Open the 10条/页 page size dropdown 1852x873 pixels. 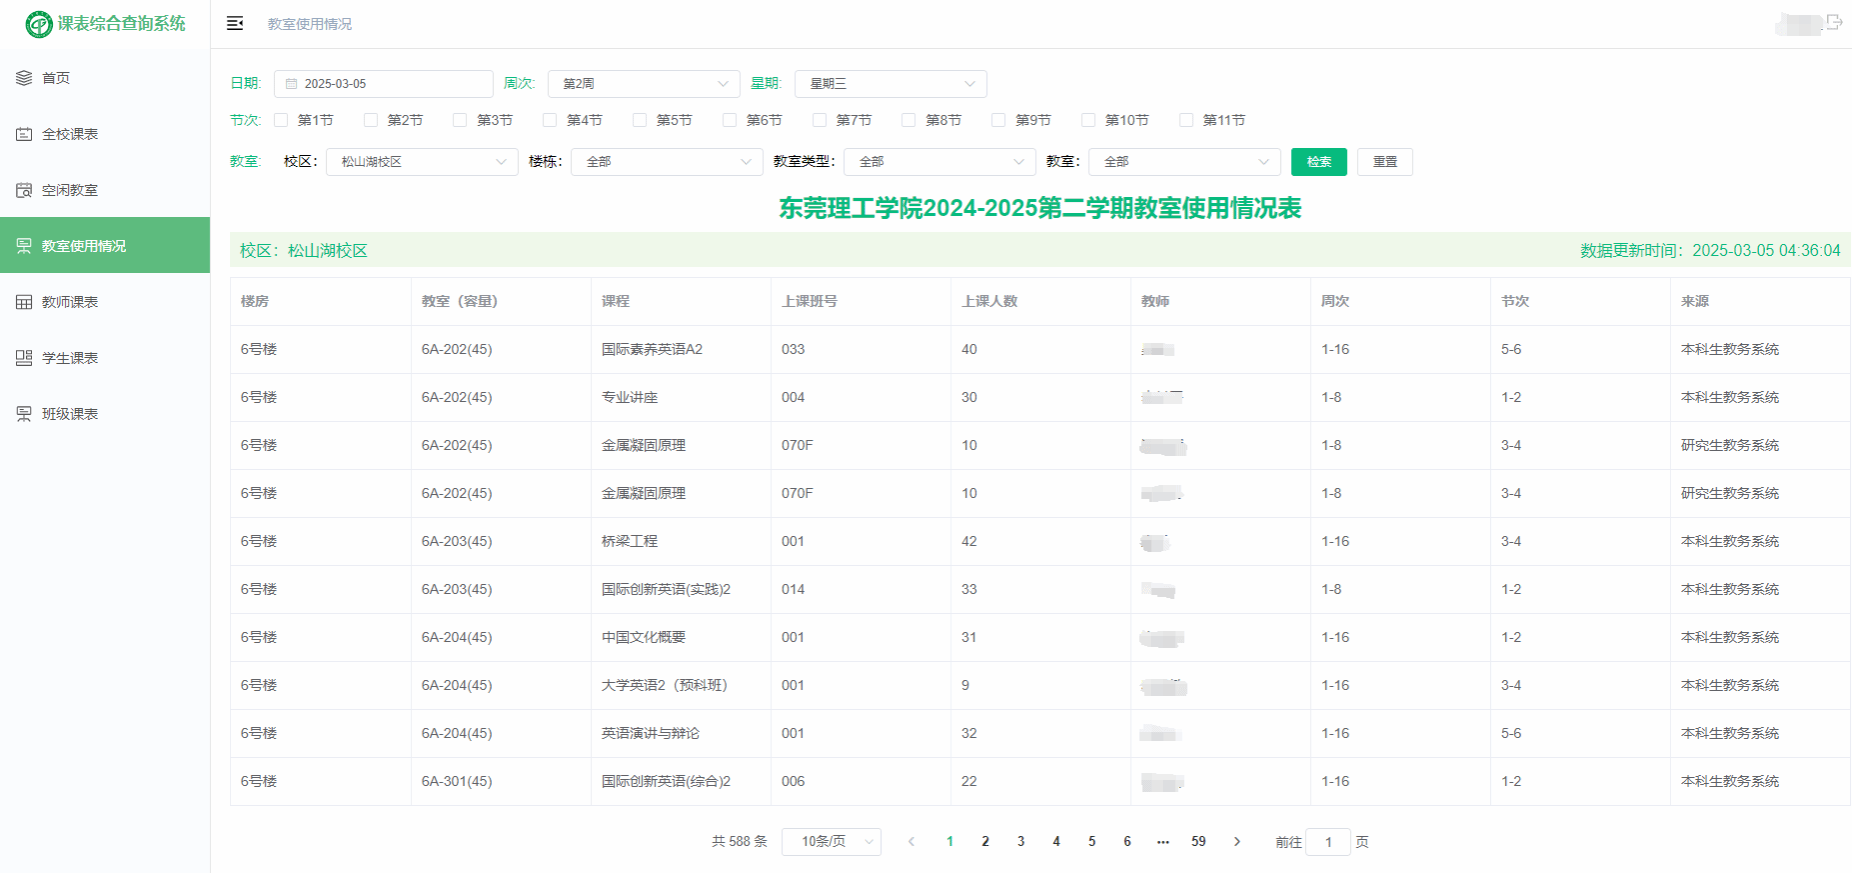831,842
